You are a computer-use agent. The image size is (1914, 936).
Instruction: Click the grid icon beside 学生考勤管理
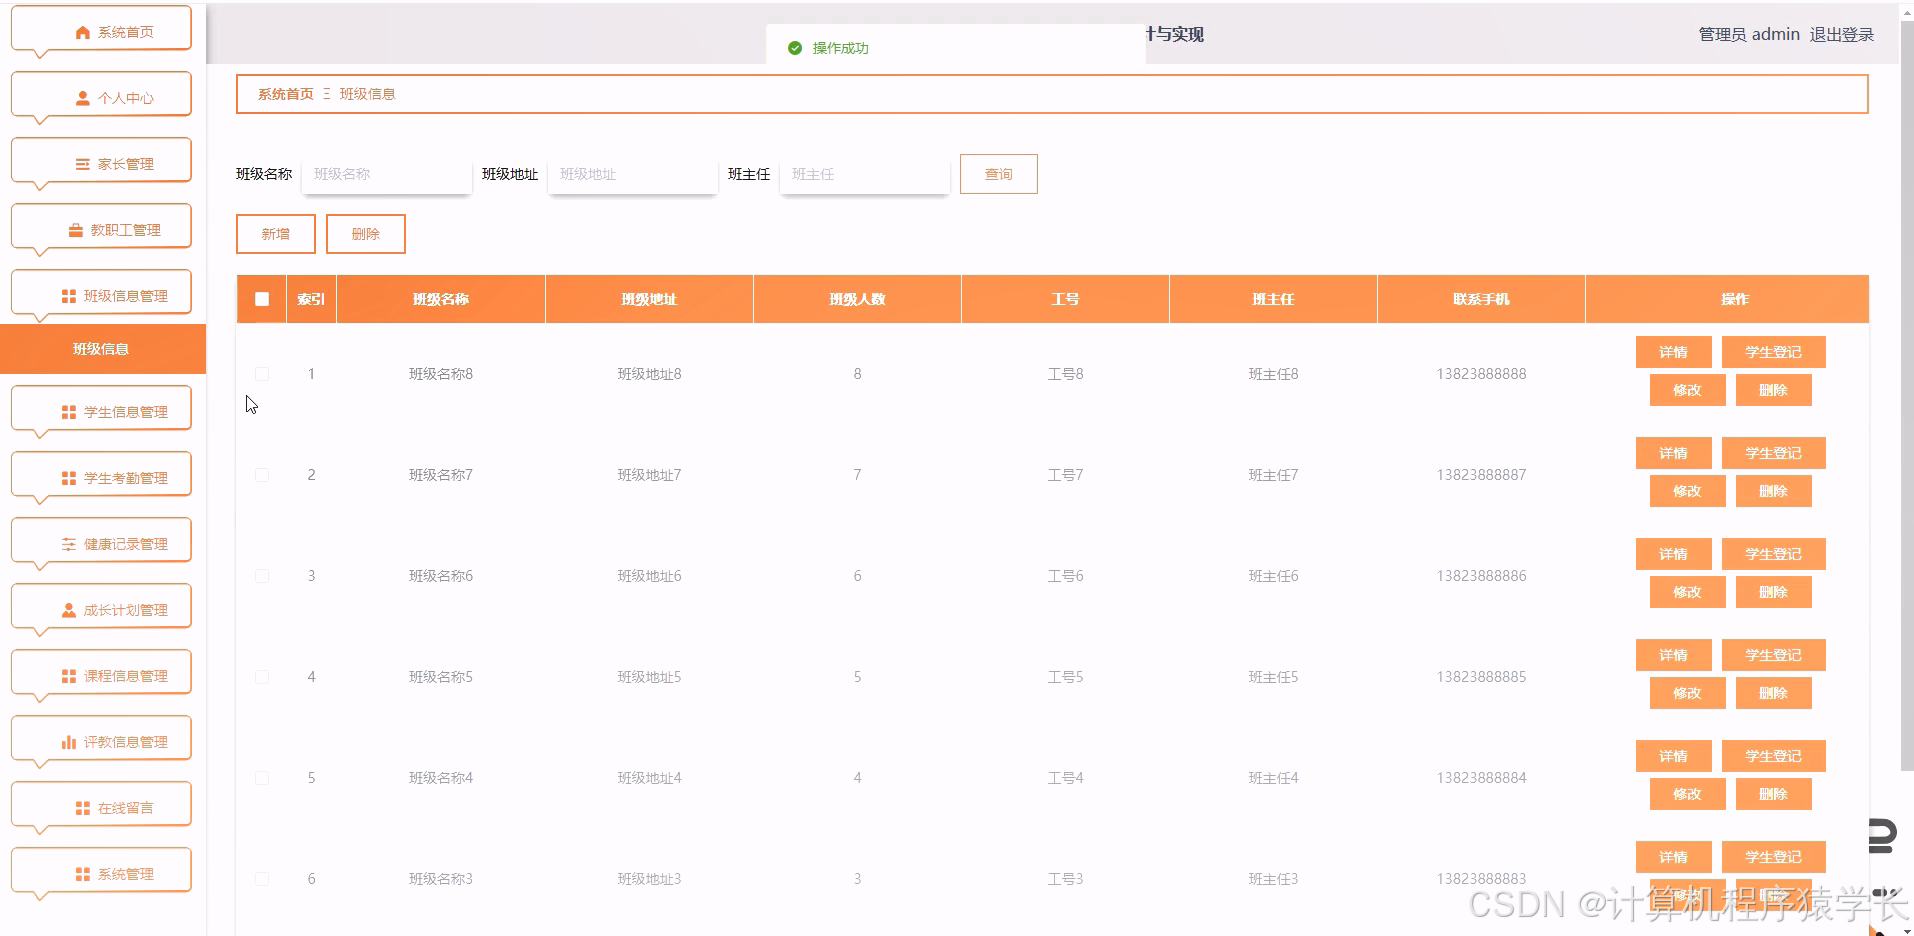point(69,479)
